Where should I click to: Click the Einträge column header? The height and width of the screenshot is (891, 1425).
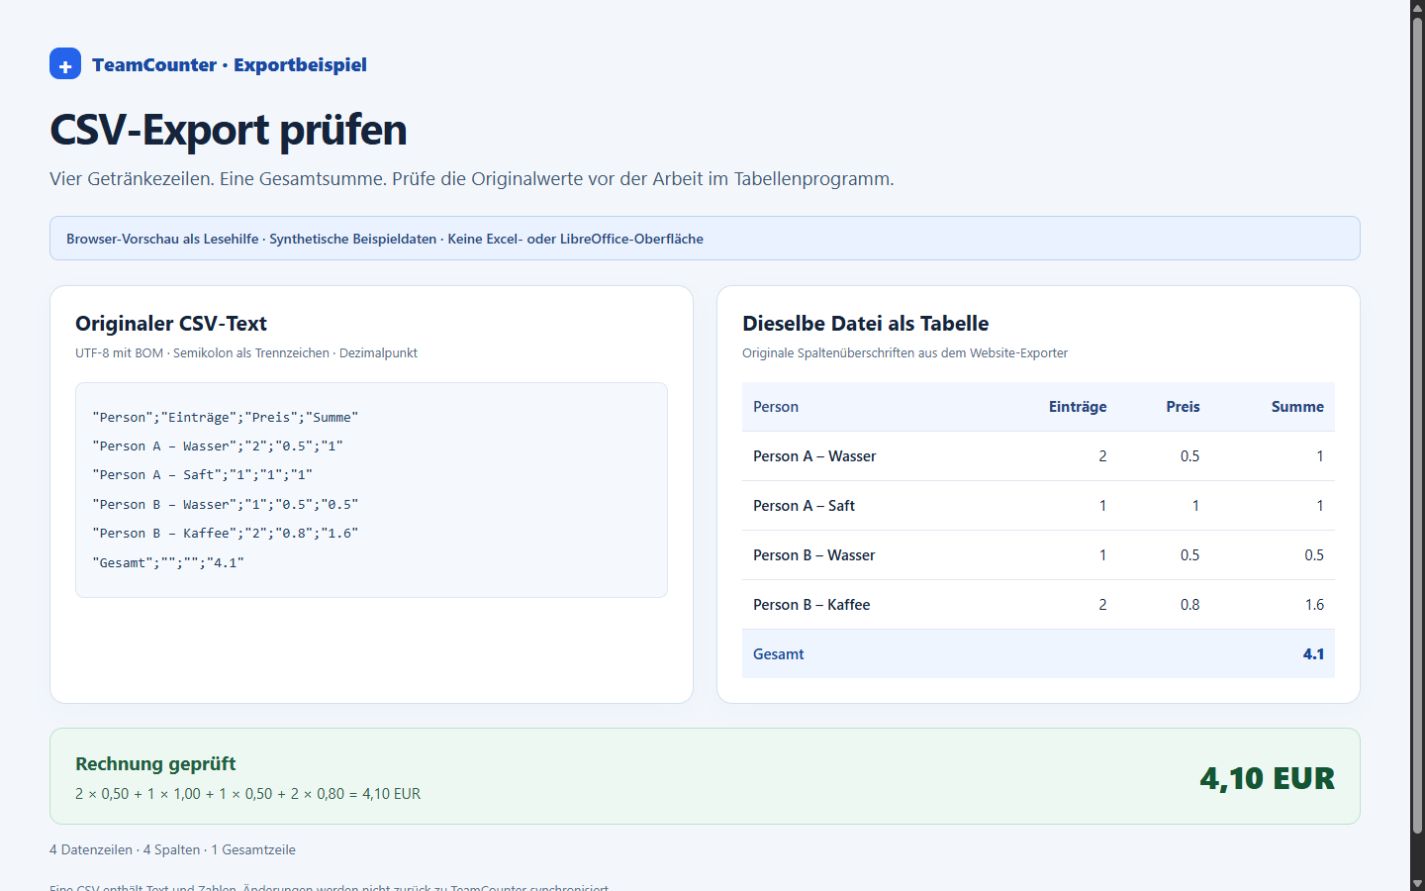pos(1077,406)
